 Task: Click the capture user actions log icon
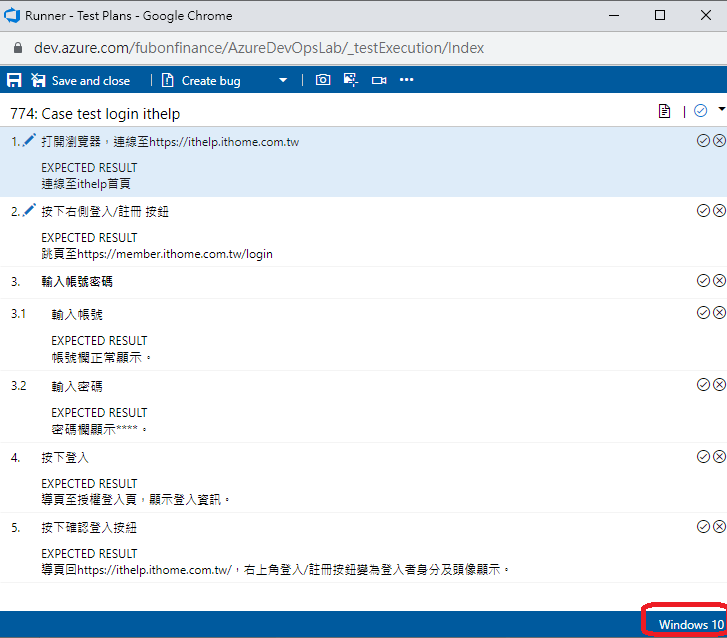point(351,80)
